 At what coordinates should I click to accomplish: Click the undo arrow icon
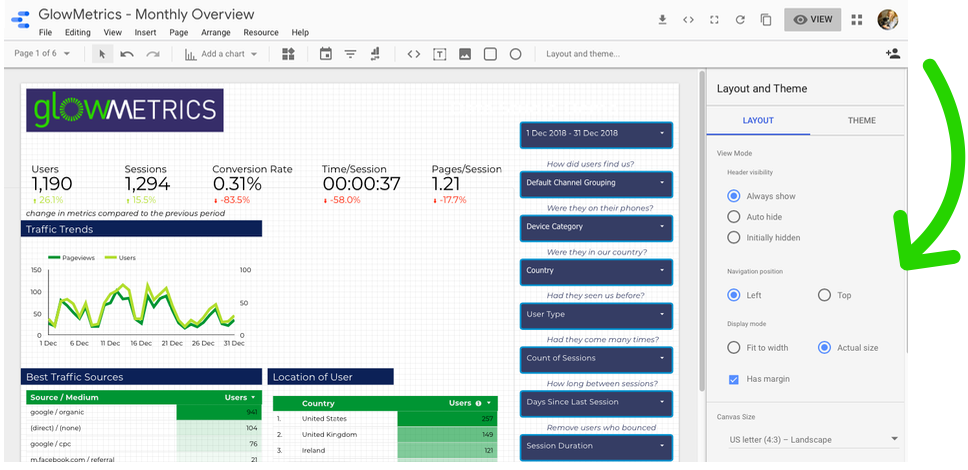tap(127, 54)
